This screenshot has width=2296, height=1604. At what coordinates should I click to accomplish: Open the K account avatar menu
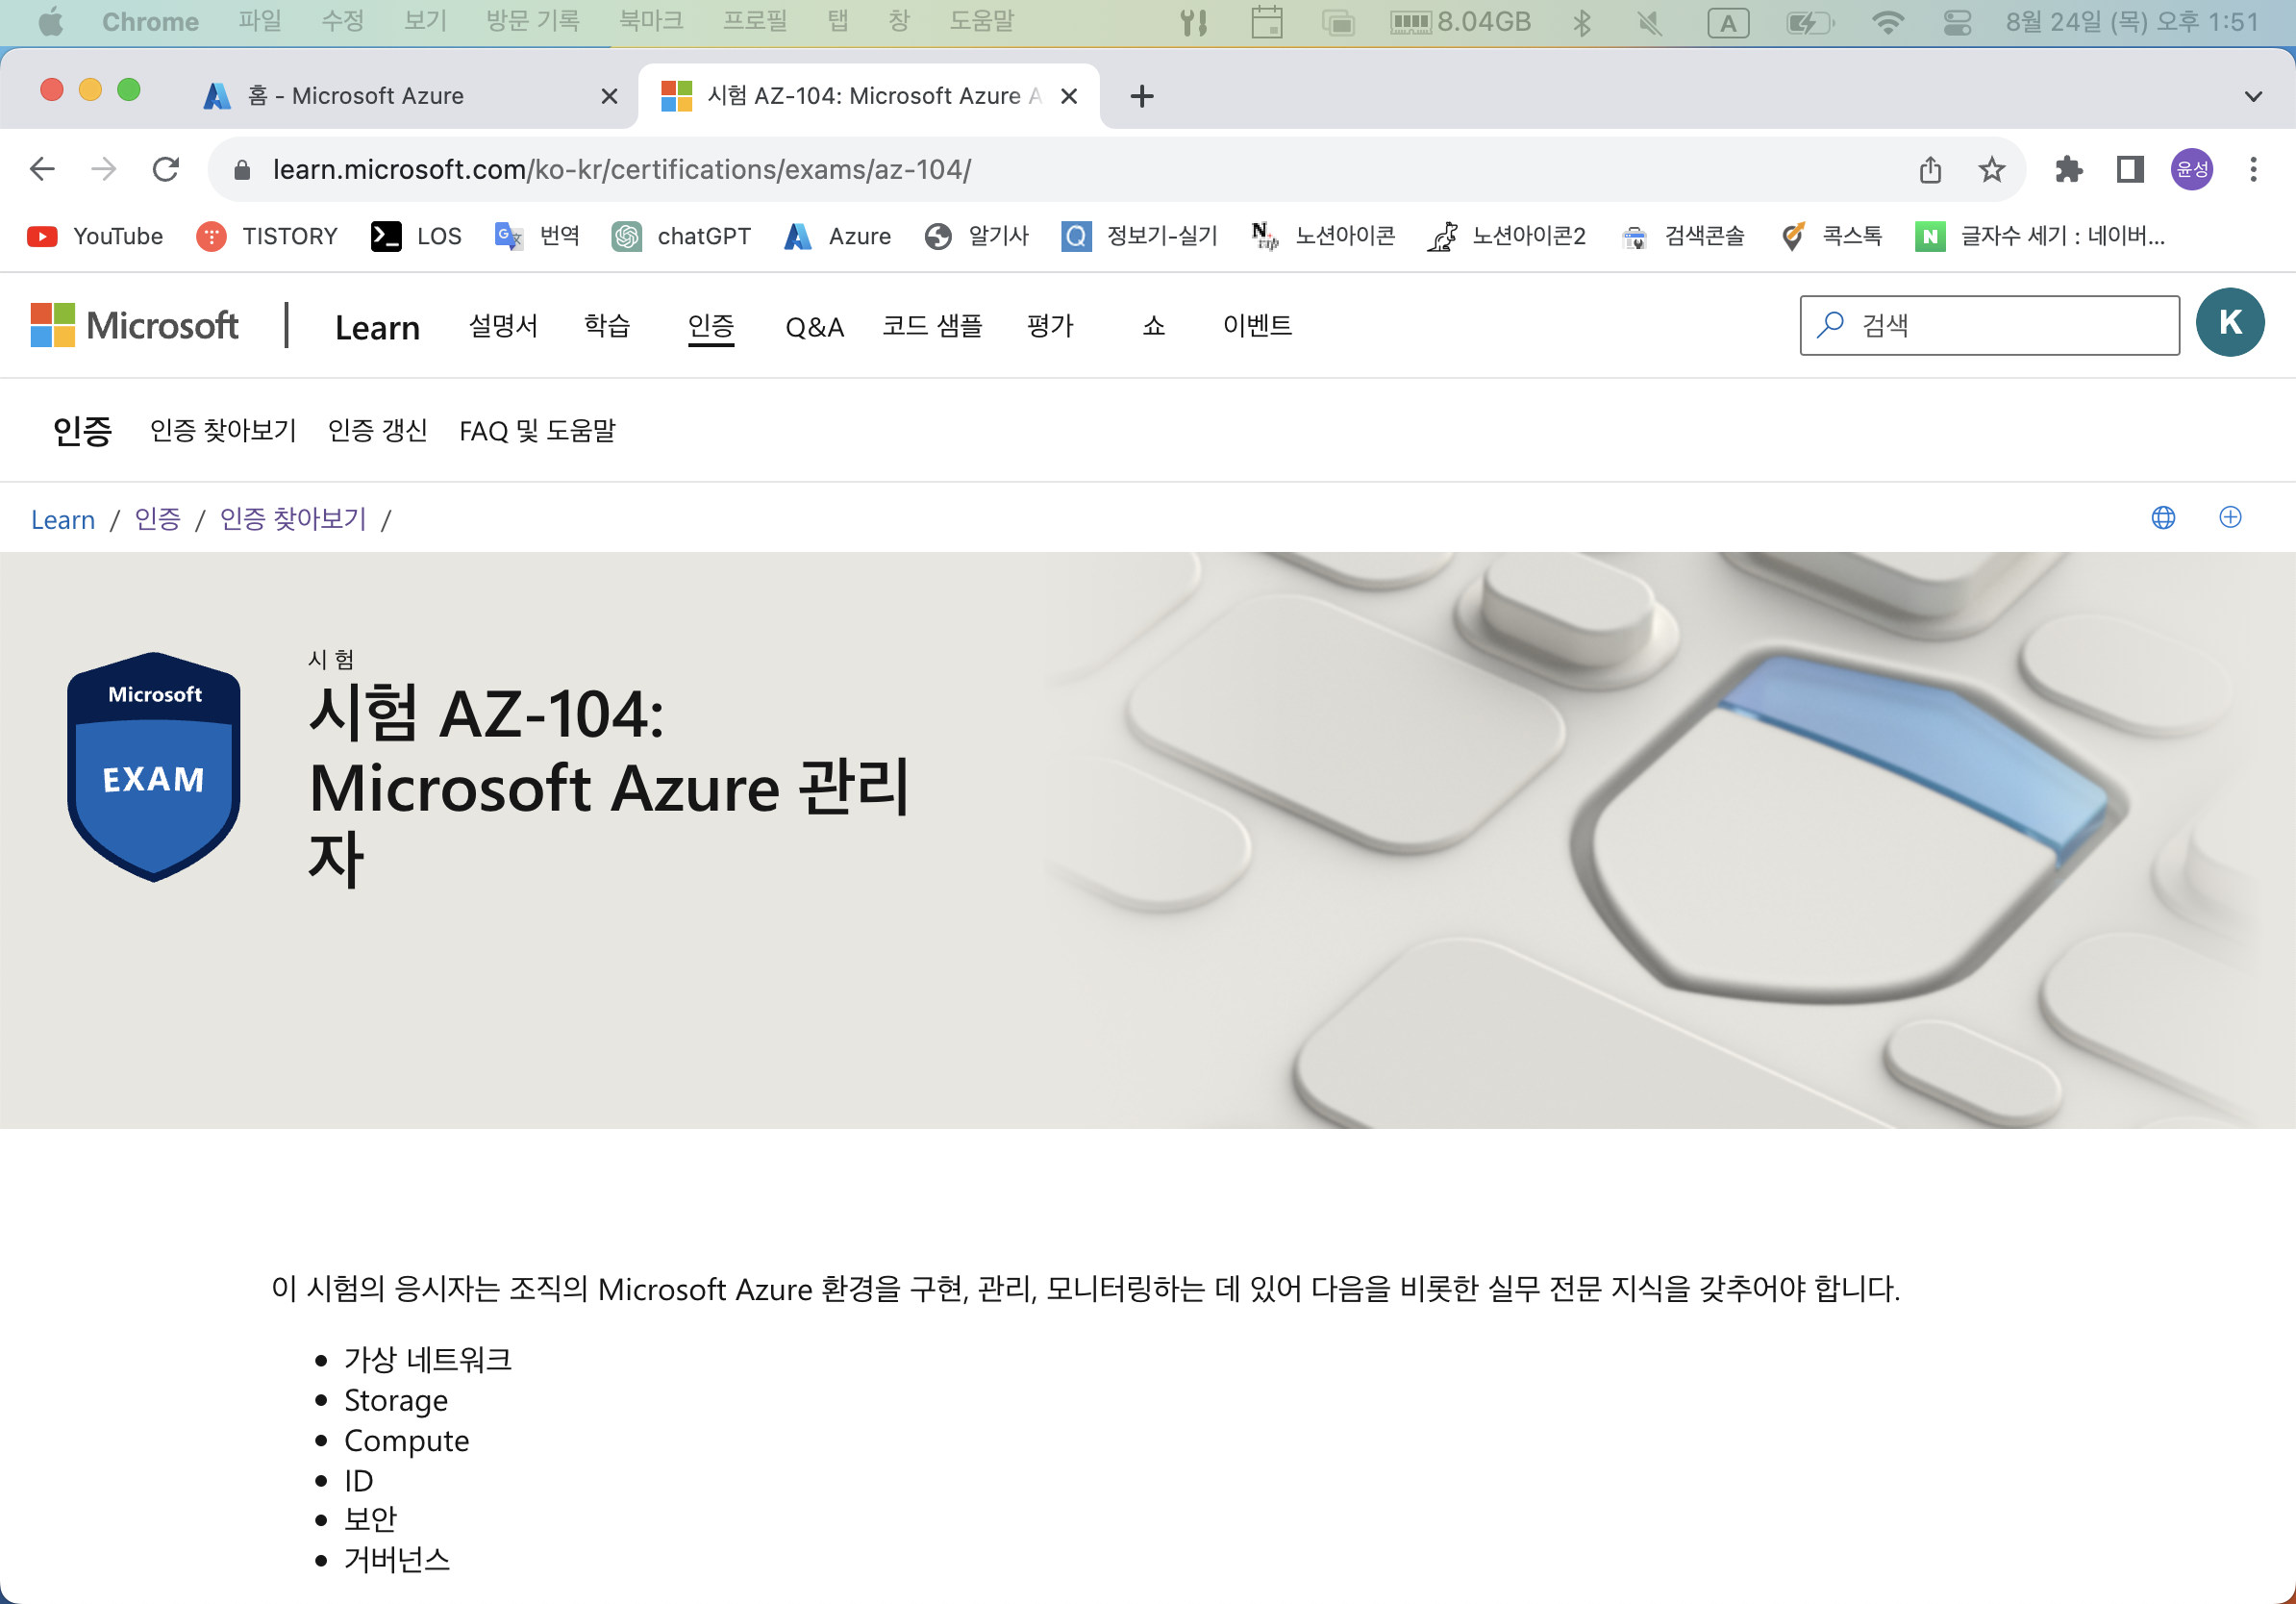click(2229, 323)
